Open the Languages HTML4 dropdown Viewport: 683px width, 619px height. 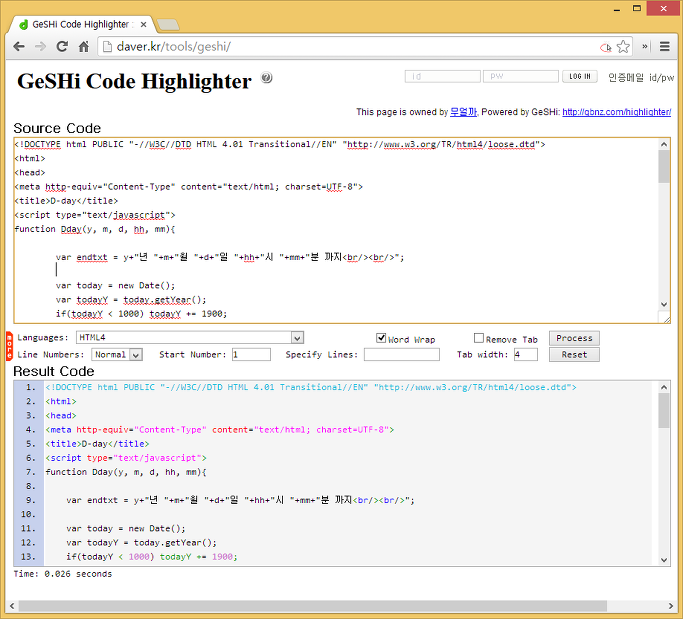(x=190, y=338)
